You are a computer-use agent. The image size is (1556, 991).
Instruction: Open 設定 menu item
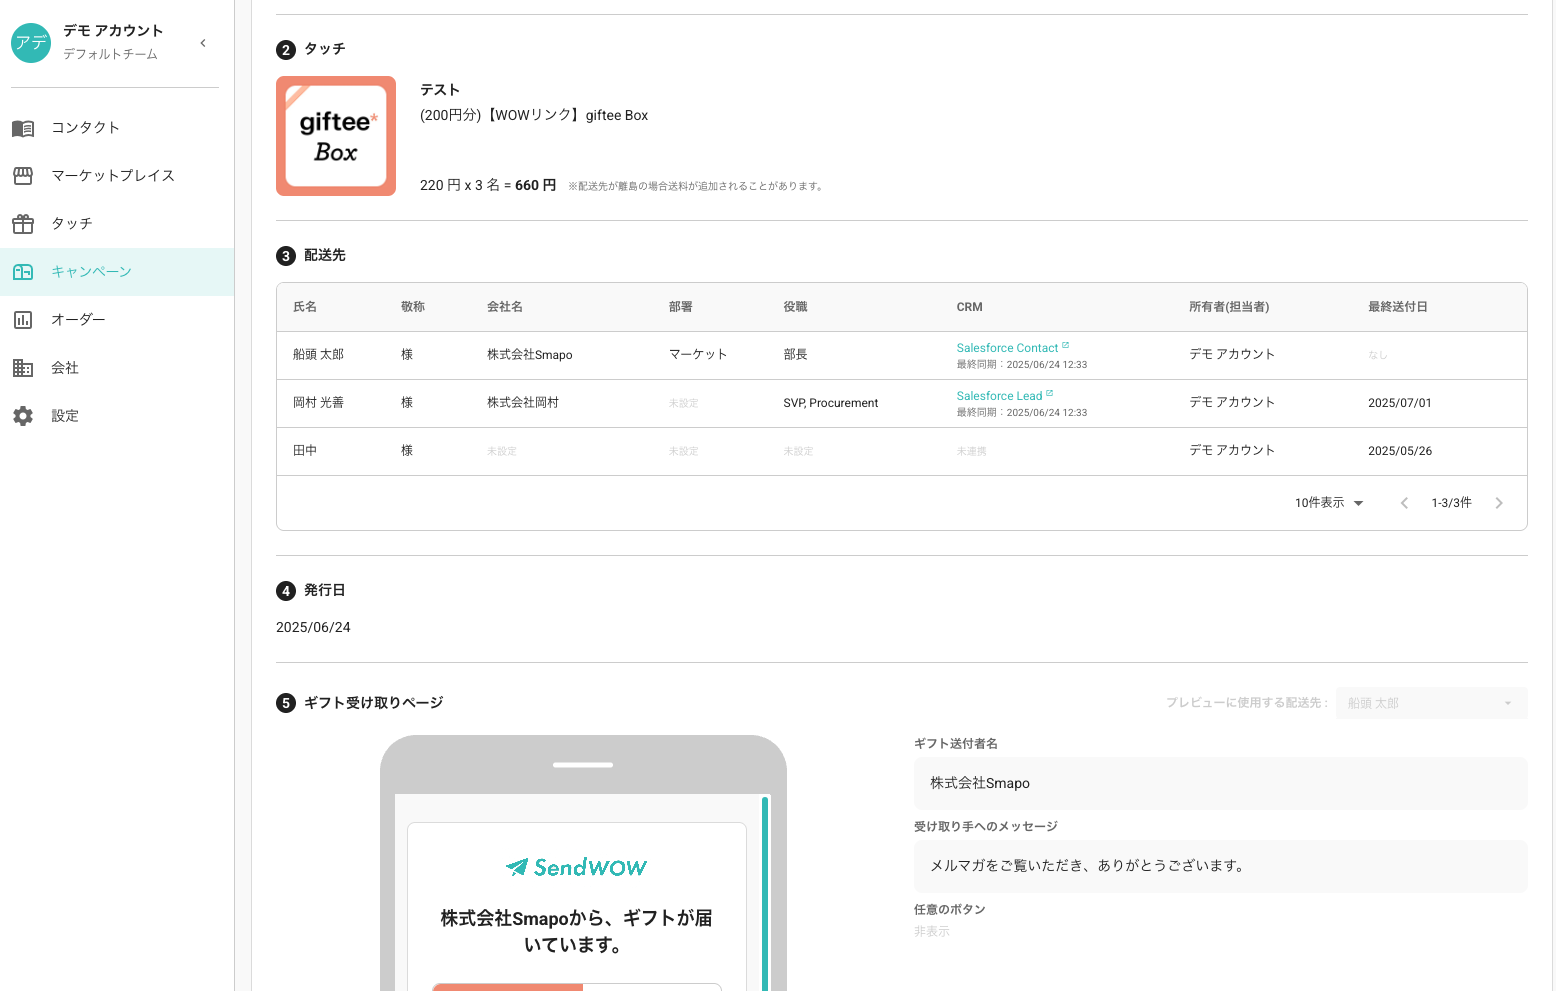pos(117,416)
